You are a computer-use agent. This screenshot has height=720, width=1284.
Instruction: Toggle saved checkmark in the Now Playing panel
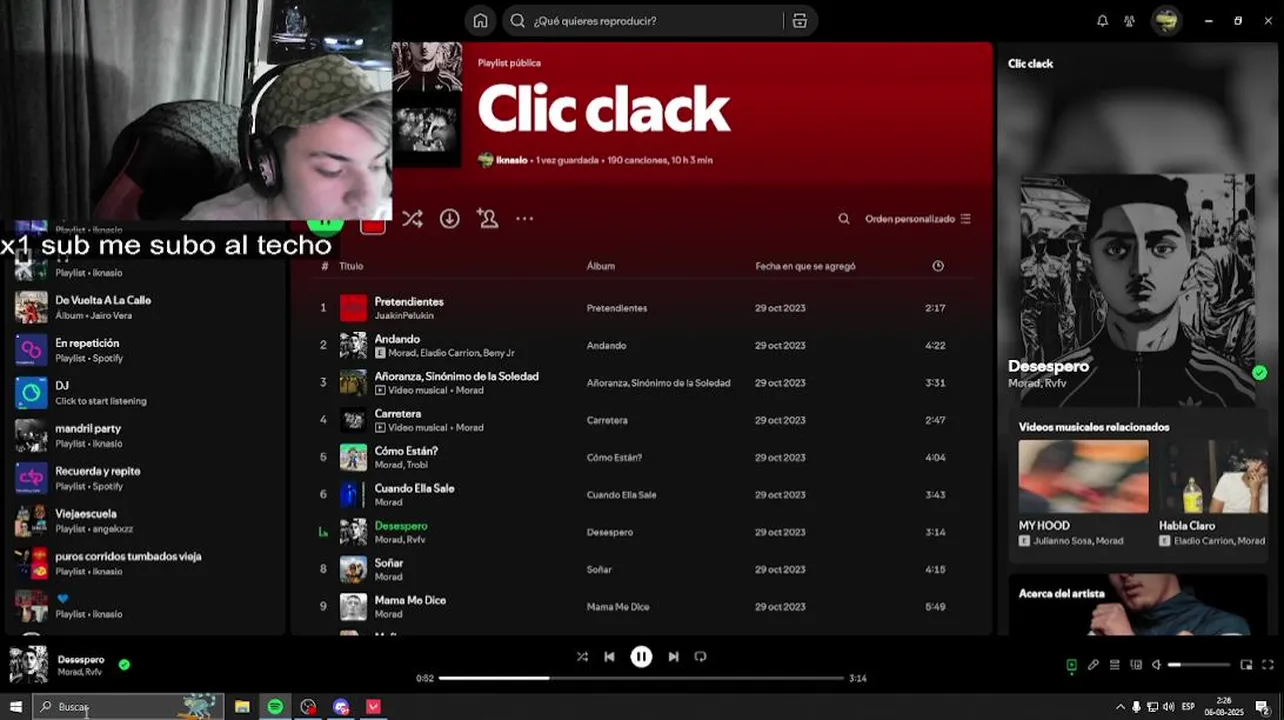(1259, 373)
